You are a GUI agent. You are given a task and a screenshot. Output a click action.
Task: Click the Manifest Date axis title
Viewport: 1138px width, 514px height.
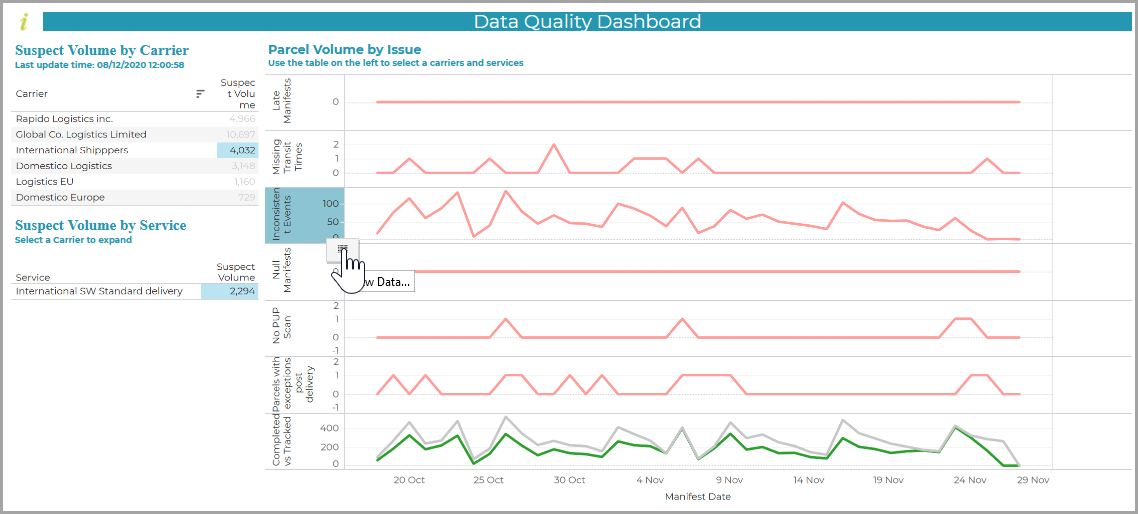[x=697, y=497]
